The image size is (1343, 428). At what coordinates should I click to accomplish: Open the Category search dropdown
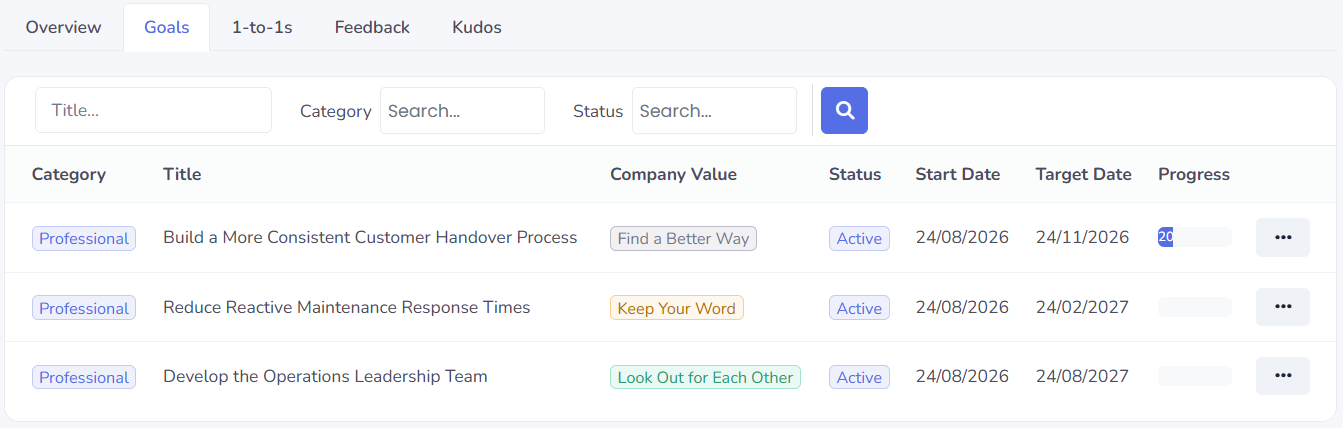click(x=462, y=111)
